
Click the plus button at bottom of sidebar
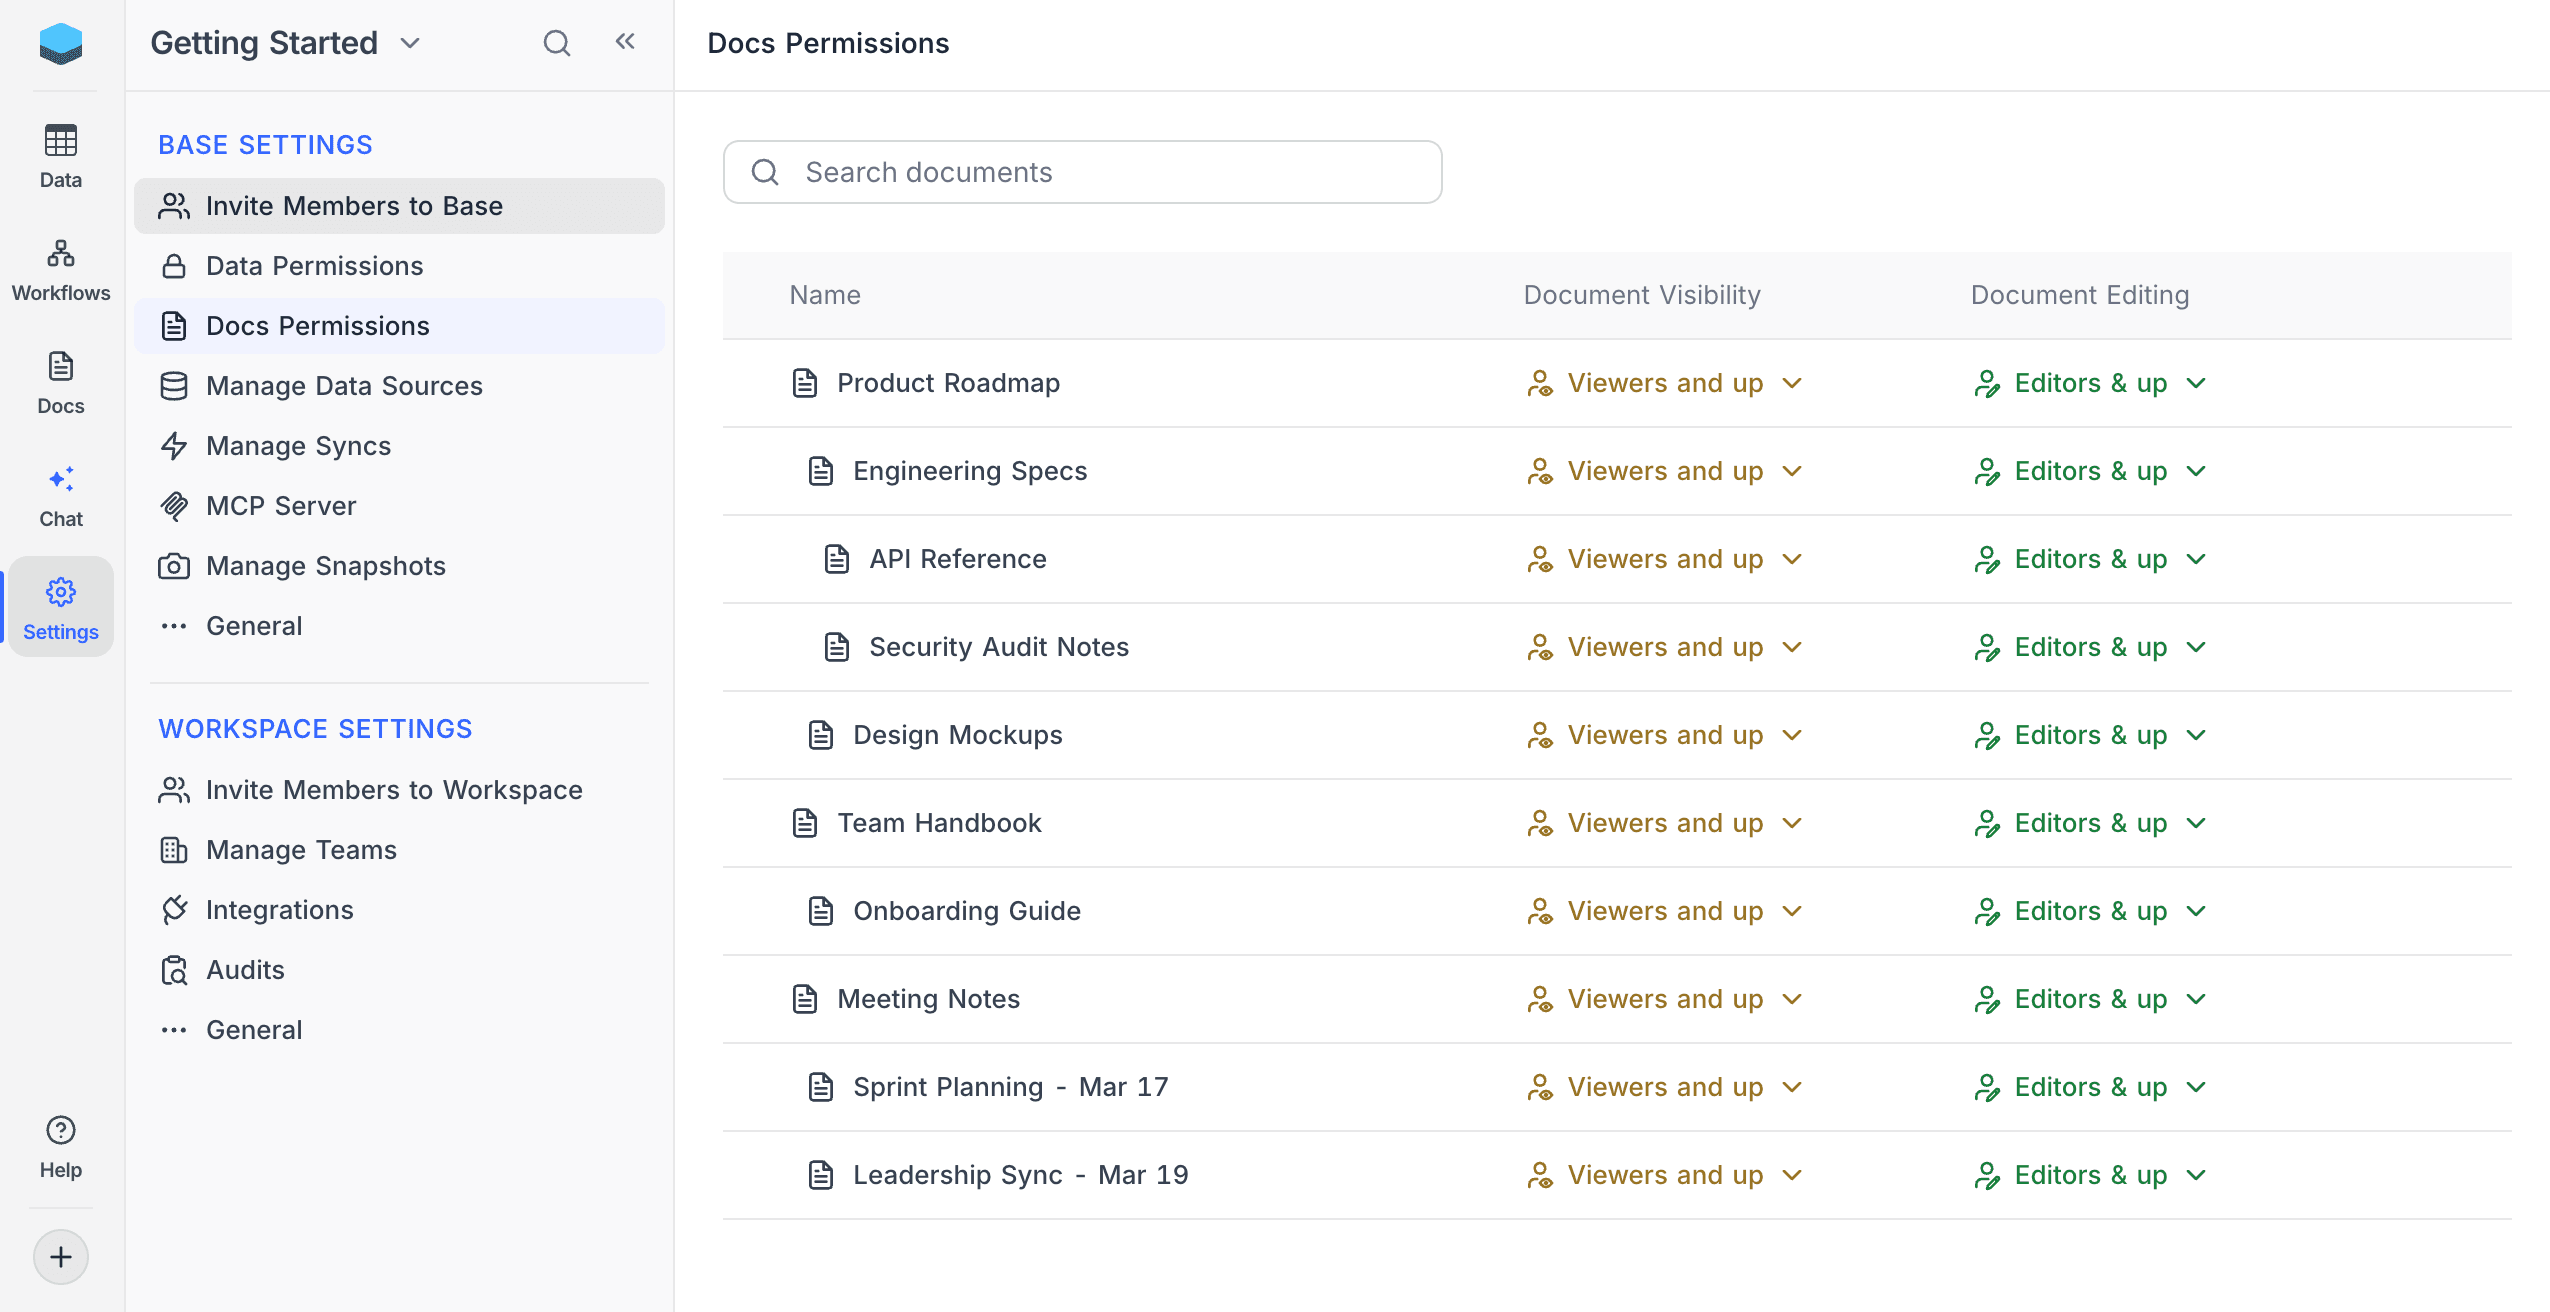pos(60,1257)
